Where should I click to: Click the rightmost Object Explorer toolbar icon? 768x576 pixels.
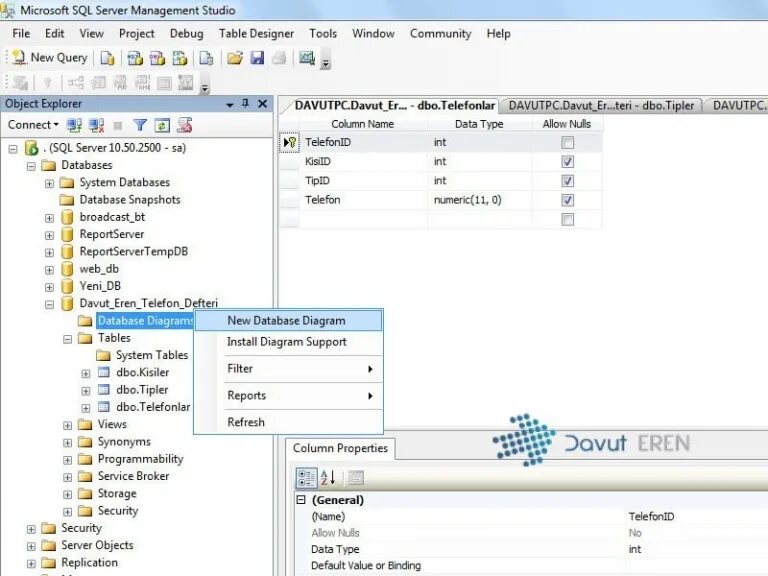185,125
